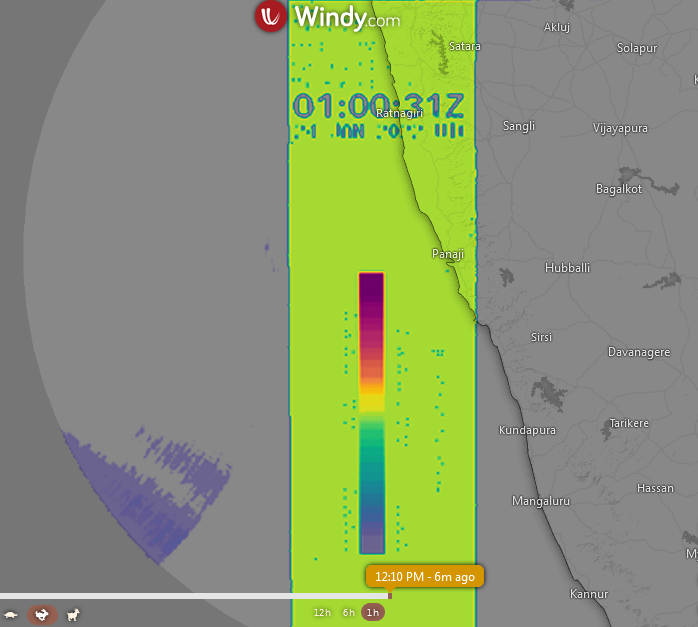Click the radar timeline progress bar

pos(194,596)
